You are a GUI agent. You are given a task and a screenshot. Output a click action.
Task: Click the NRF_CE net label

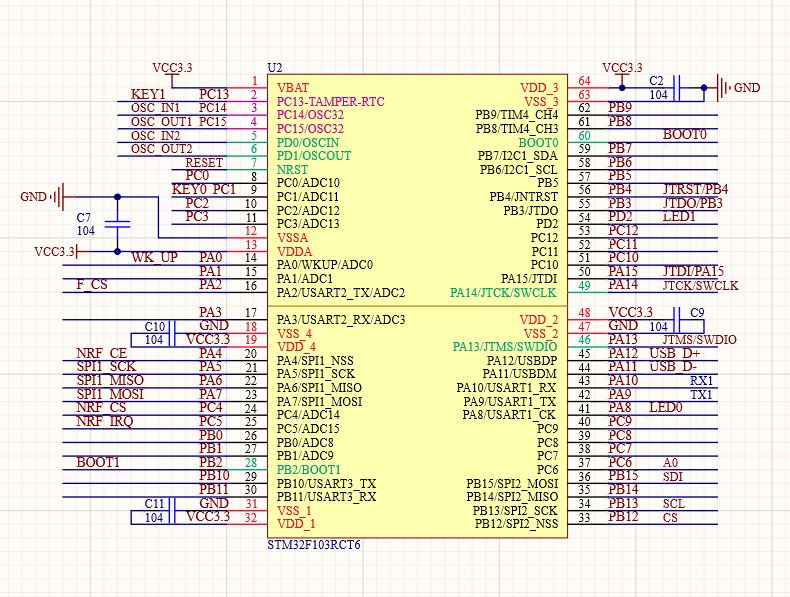pyautogui.click(x=101, y=353)
